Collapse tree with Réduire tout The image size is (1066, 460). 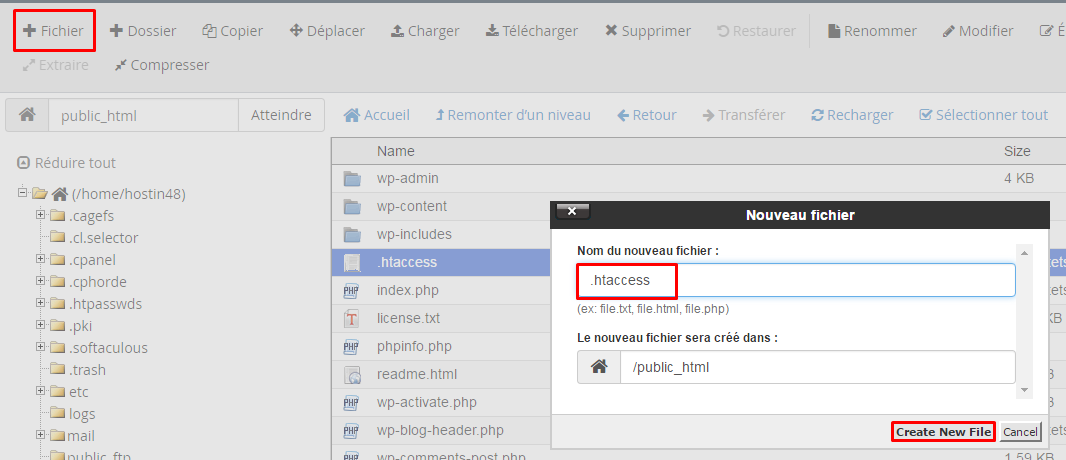point(67,163)
